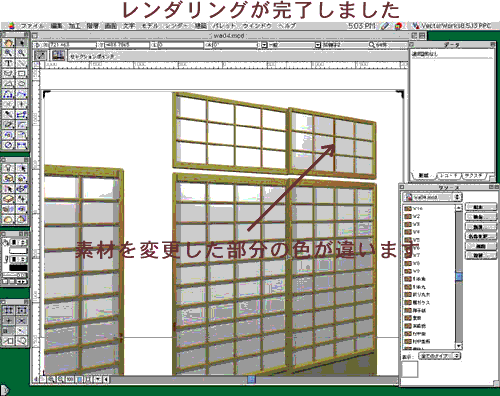Open the display type dropdown below resource list
This screenshot has height=396, width=500.
pos(440,356)
